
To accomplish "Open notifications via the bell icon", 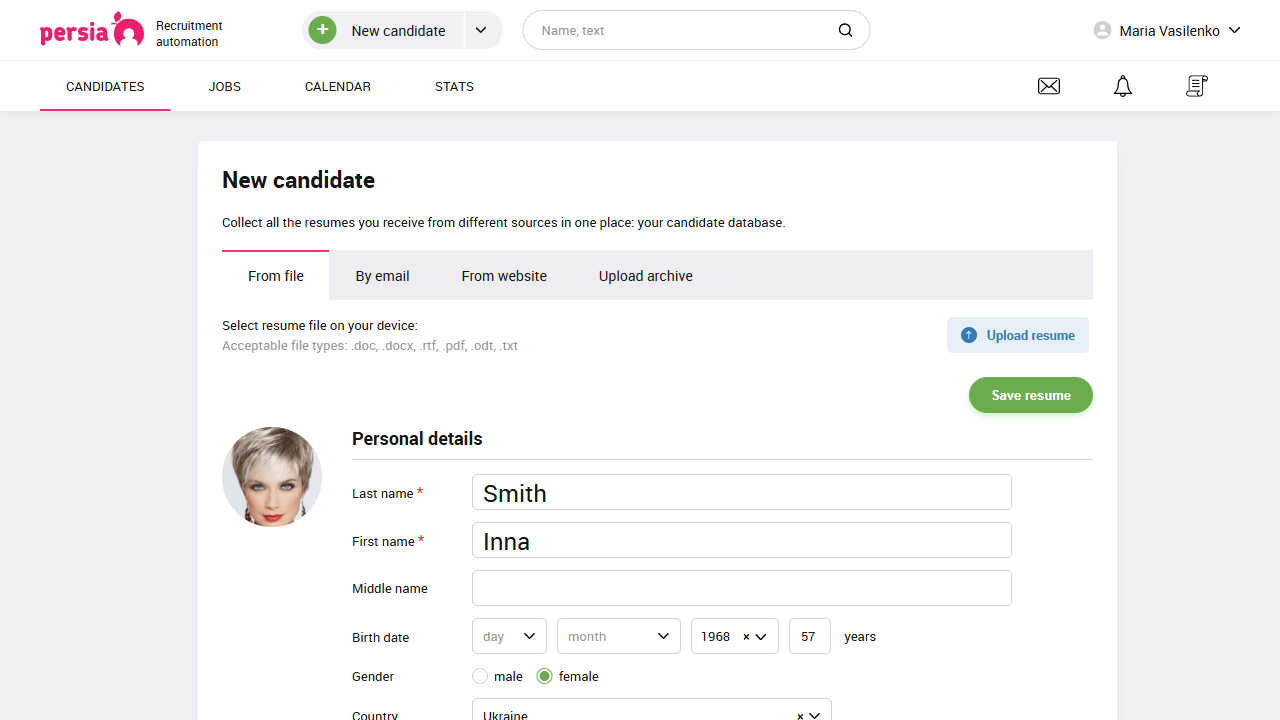I will (1122, 86).
